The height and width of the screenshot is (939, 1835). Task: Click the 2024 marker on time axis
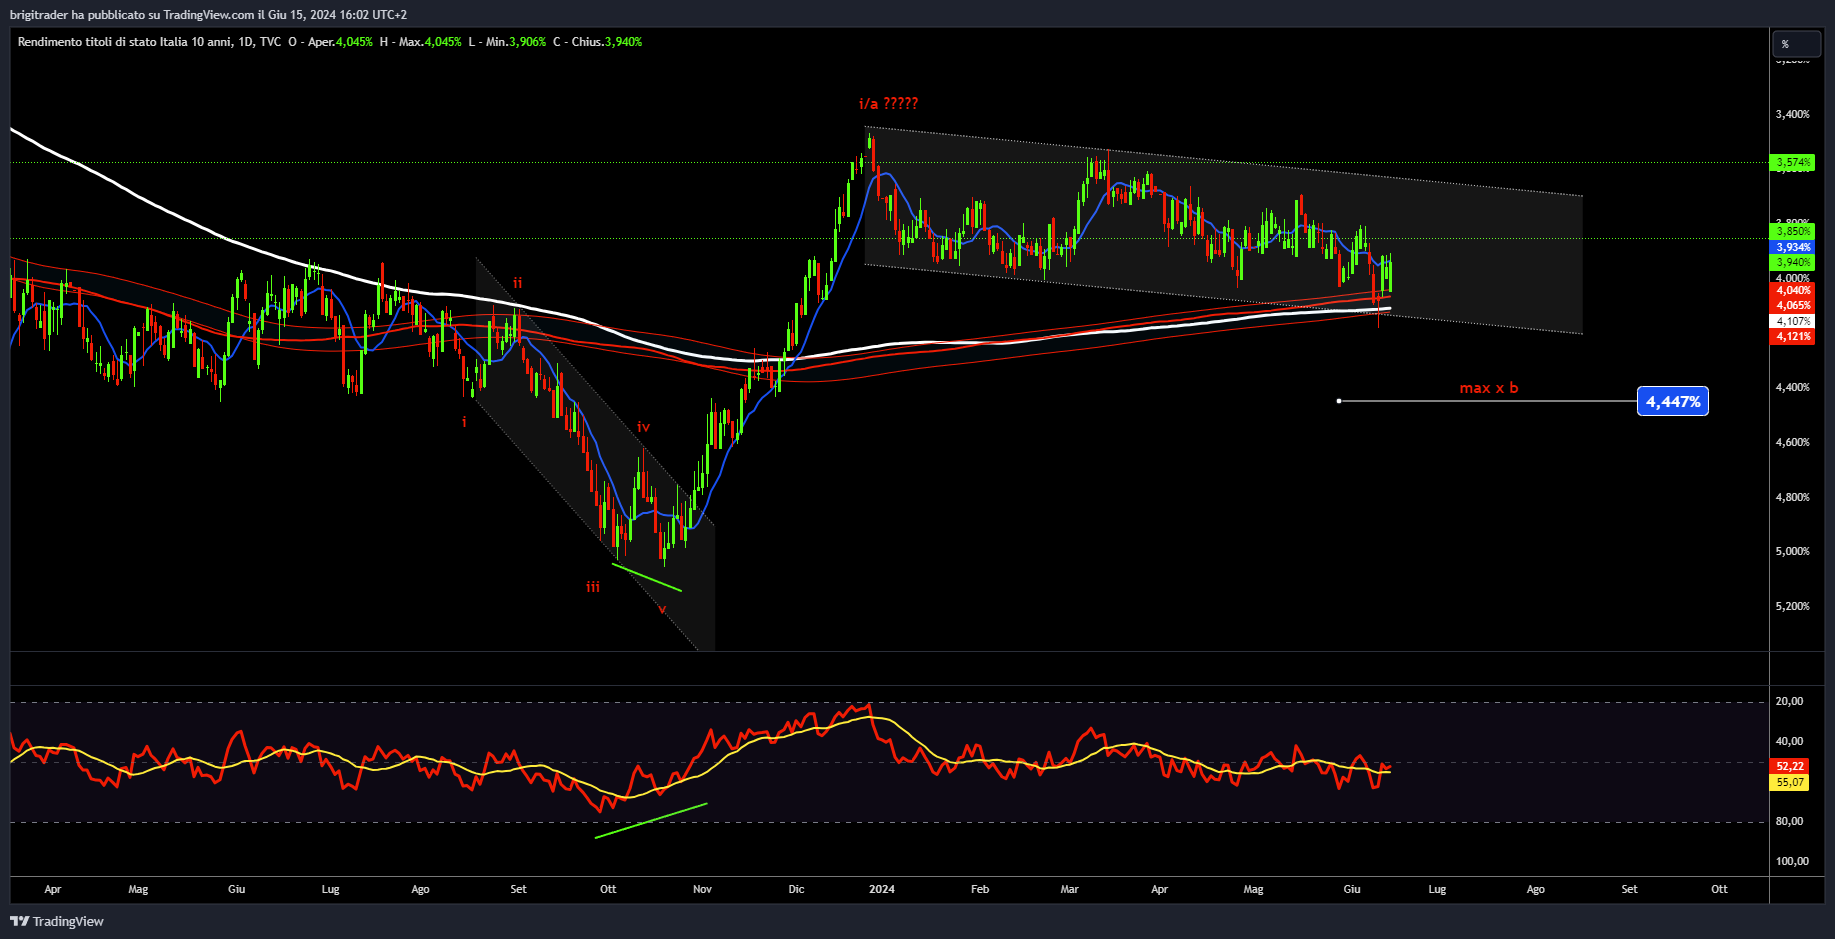(882, 889)
